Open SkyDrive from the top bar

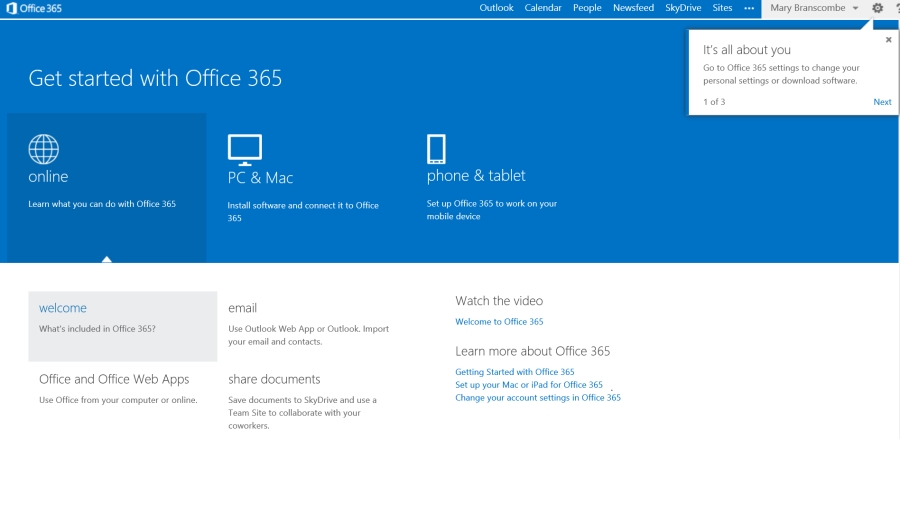pos(683,8)
